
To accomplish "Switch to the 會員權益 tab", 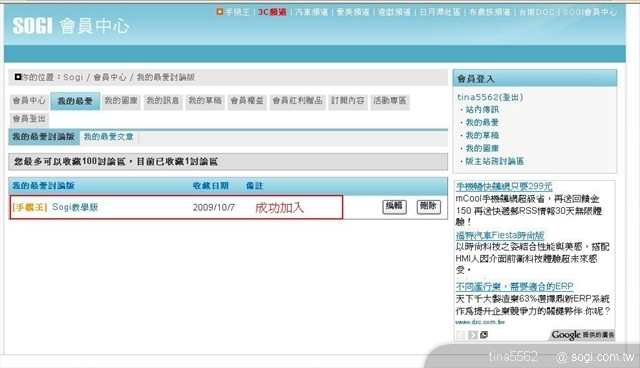I will pos(247,101).
